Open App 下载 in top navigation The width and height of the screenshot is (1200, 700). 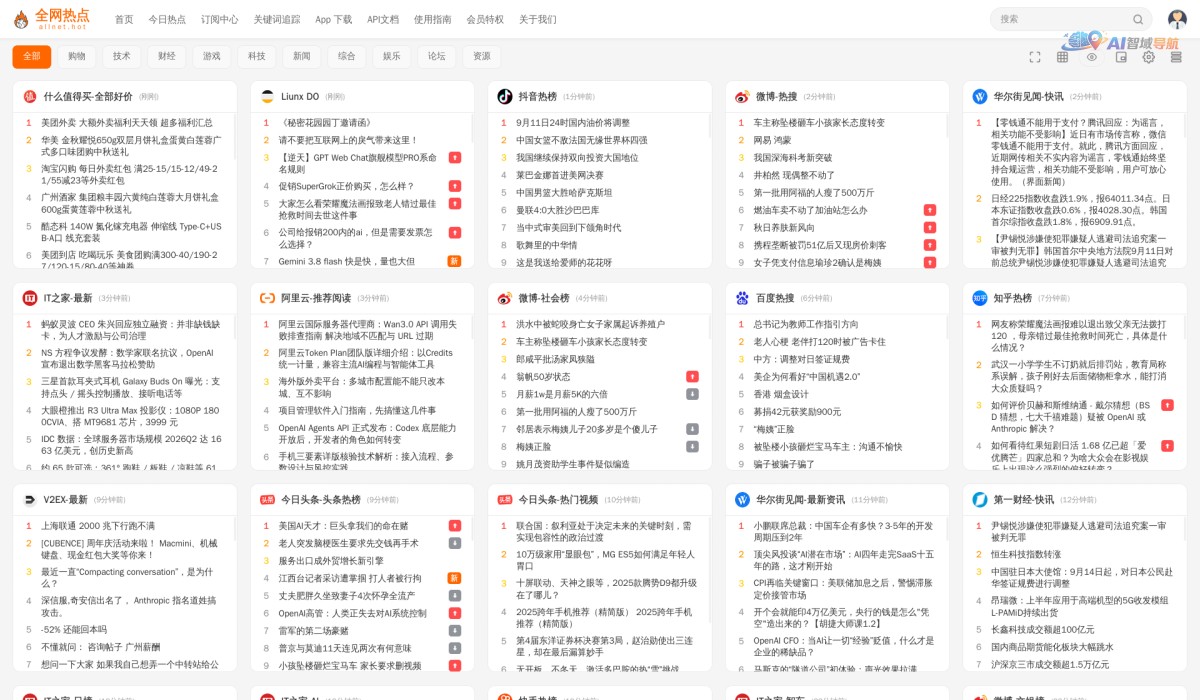[334, 19]
